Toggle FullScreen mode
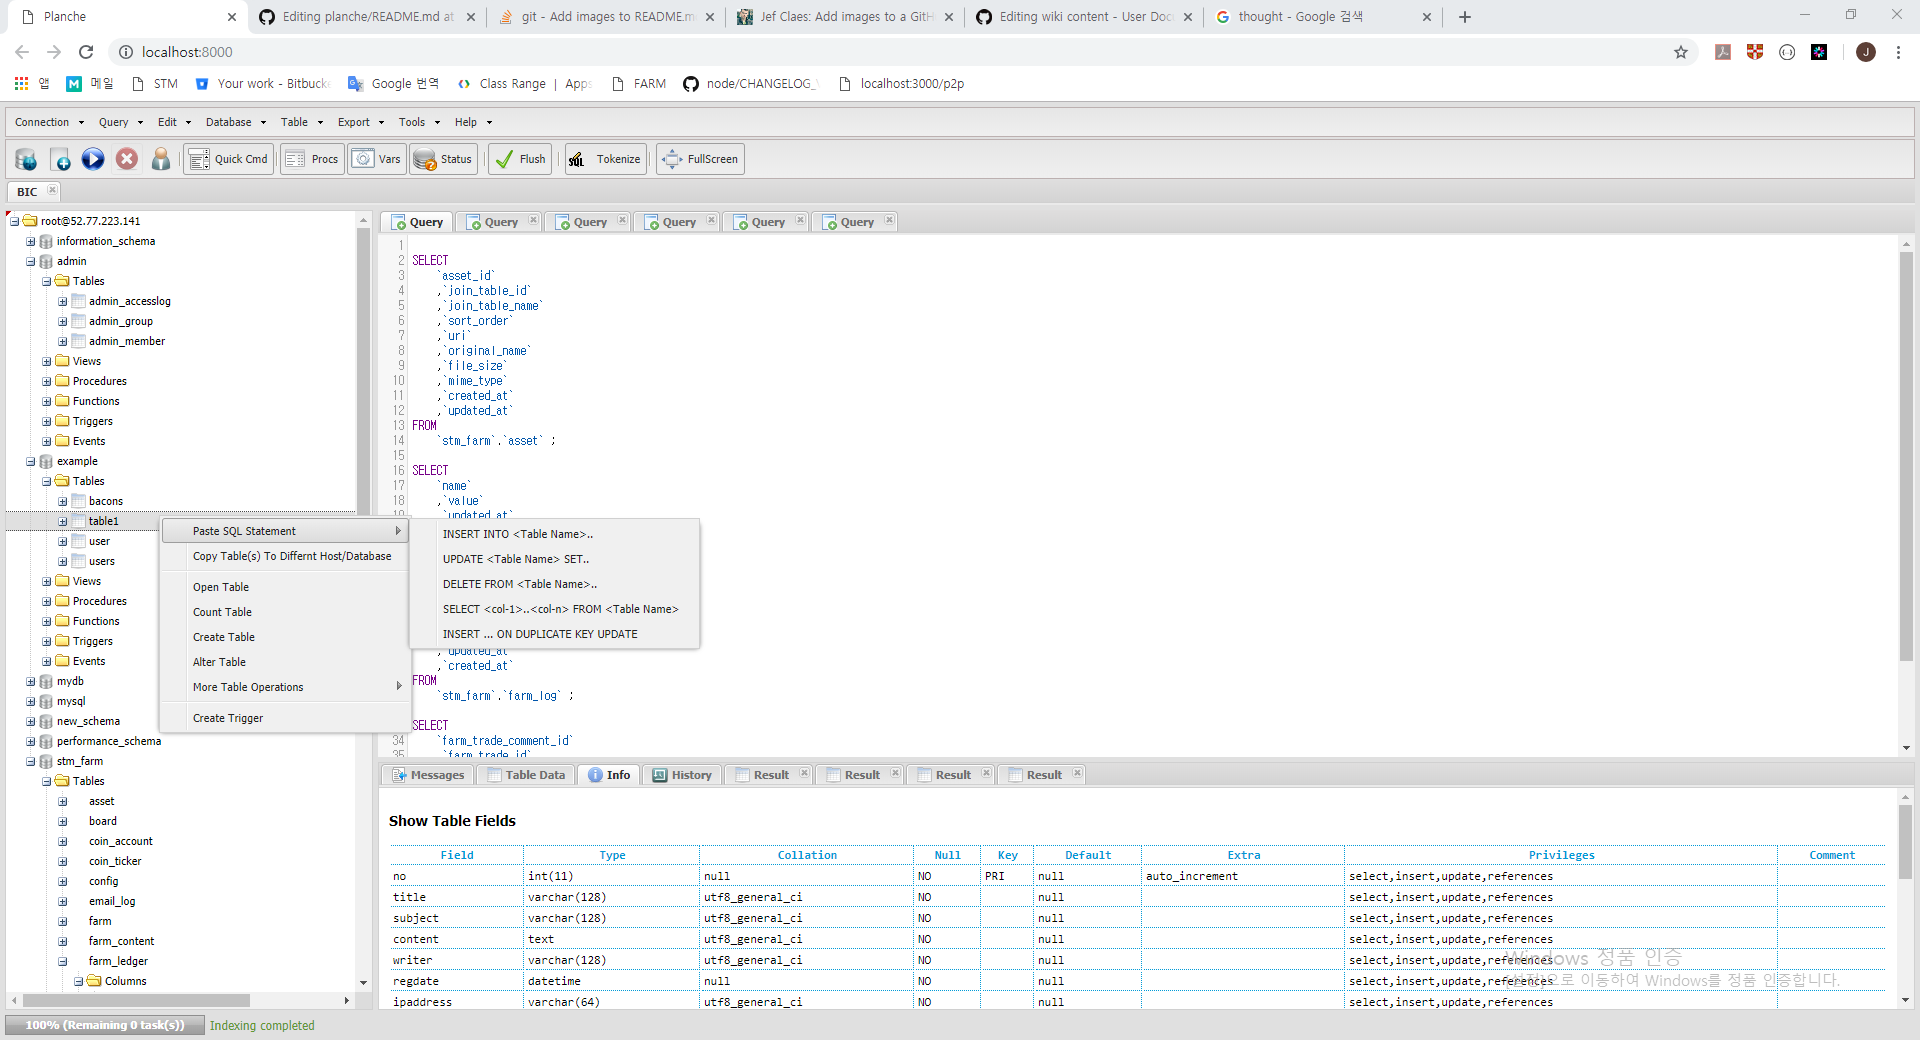Viewport: 1920px width, 1040px height. tap(700, 159)
